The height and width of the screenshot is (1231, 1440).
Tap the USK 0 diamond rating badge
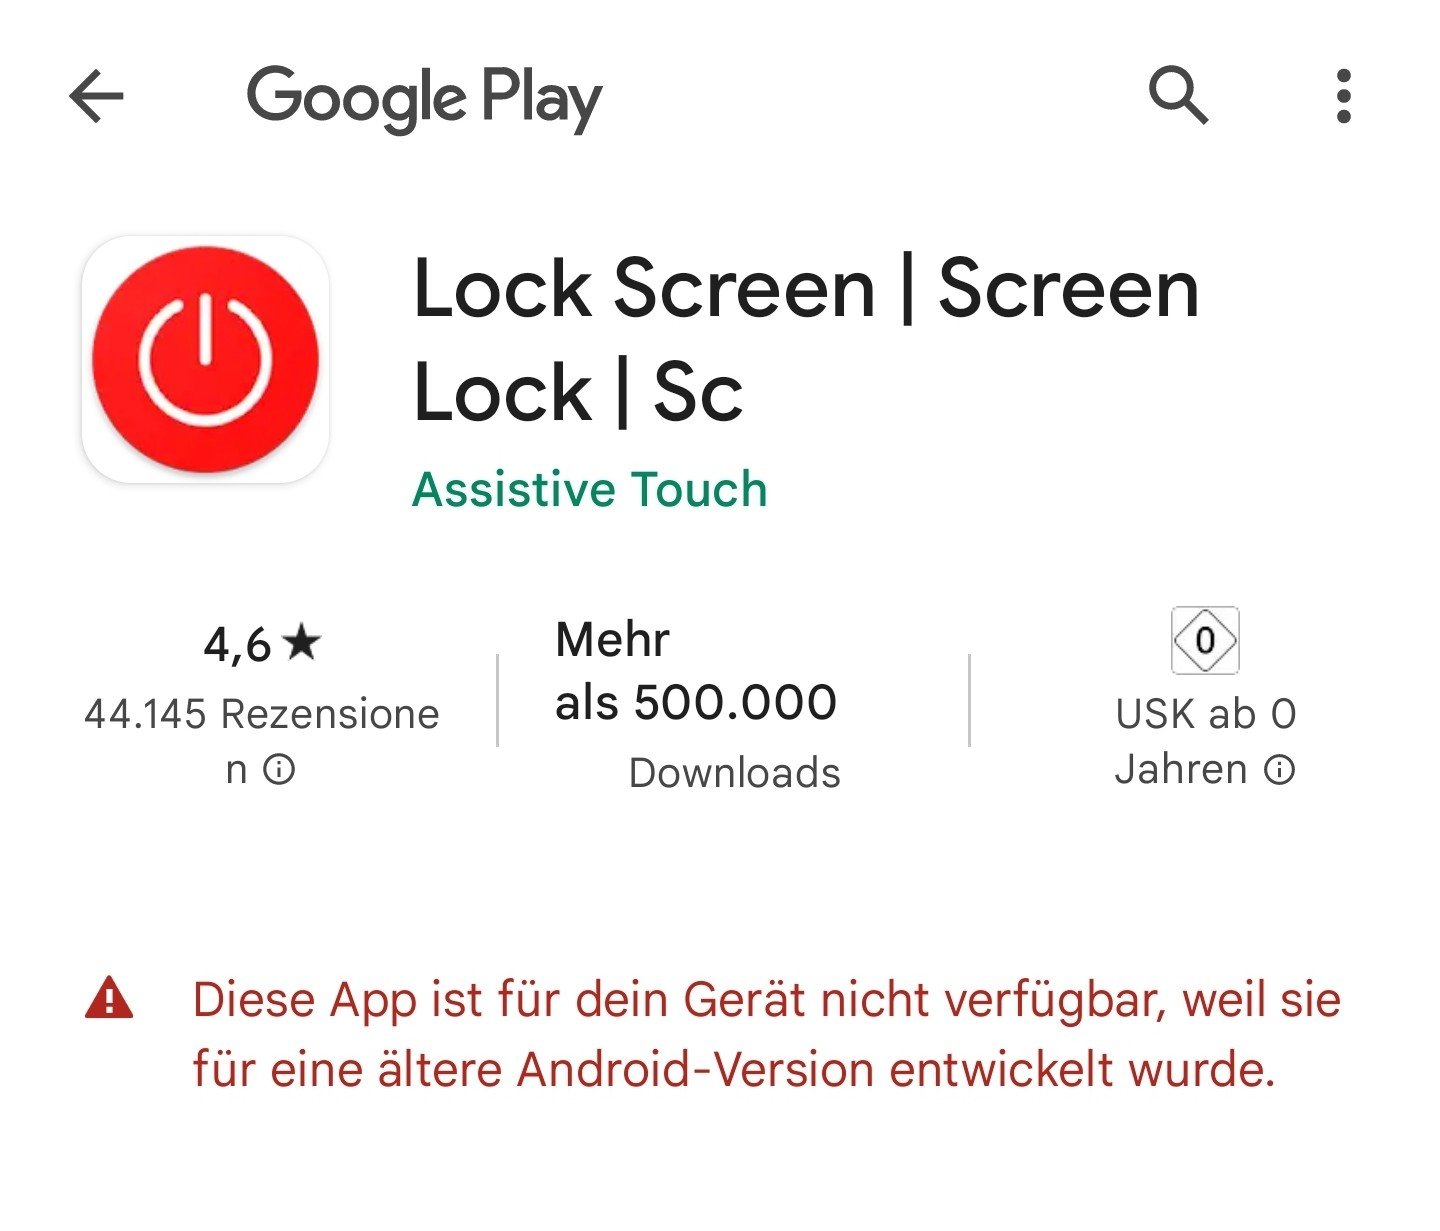click(x=1205, y=640)
